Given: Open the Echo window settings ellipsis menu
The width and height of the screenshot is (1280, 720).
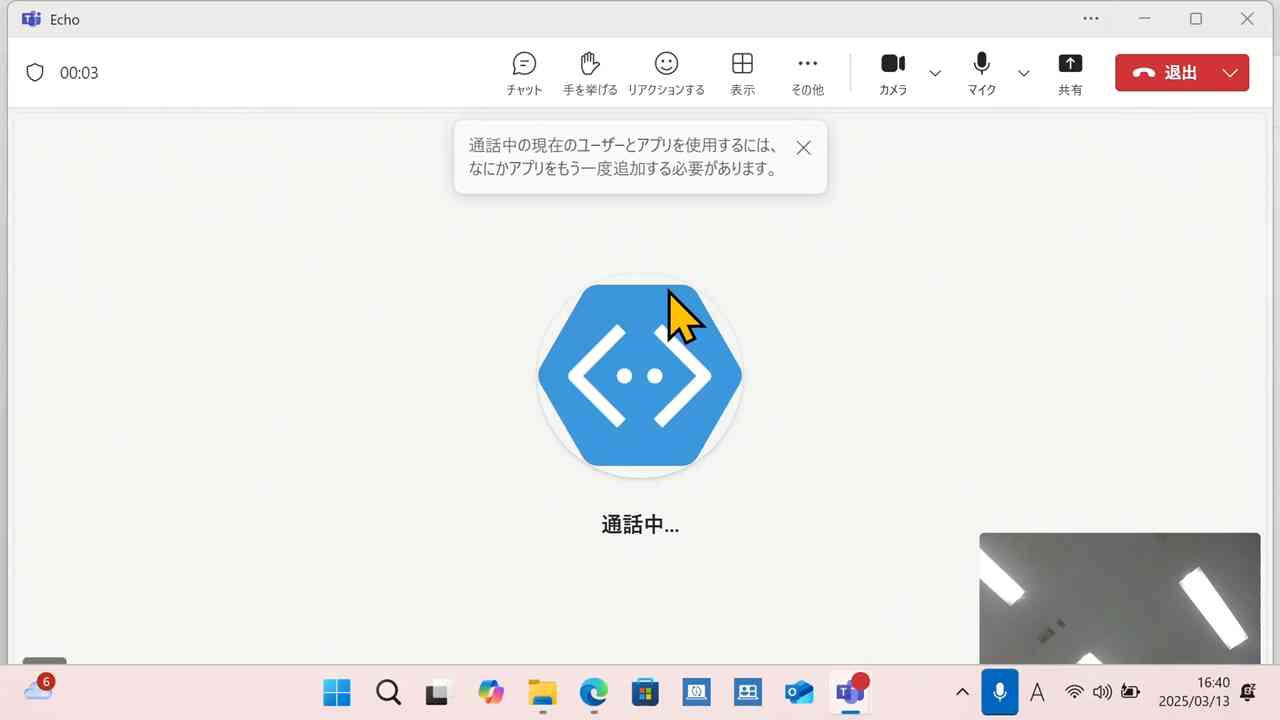Looking at the screenshot, I should (1091, 18).
